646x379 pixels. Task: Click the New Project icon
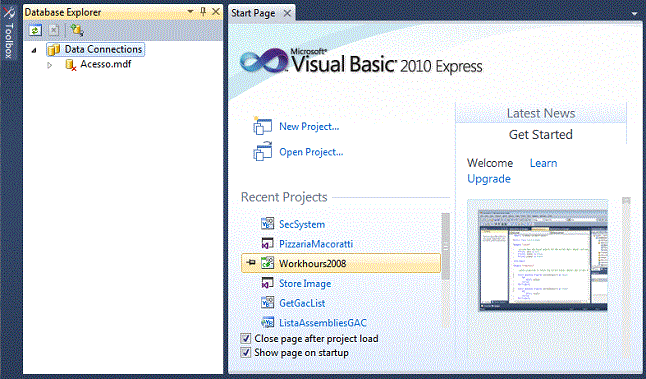(262, 126)
